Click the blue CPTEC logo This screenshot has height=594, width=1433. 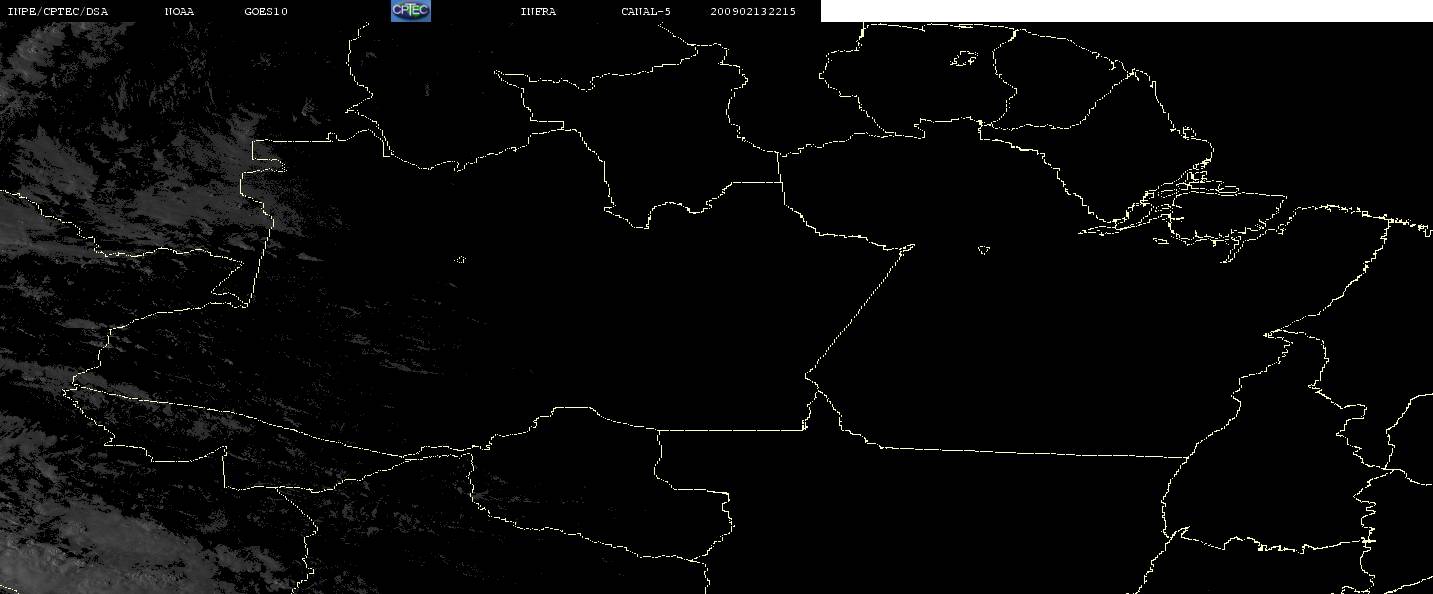410,10
